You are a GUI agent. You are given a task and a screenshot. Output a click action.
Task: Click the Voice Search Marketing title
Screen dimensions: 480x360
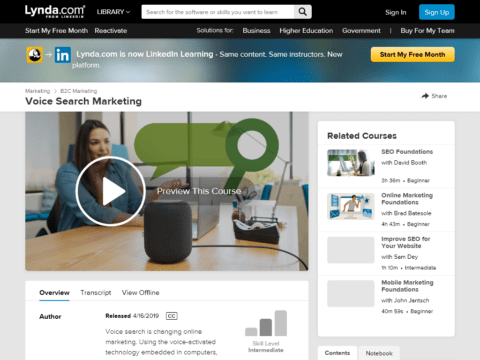pyautogui.click(x=83, y=101)
